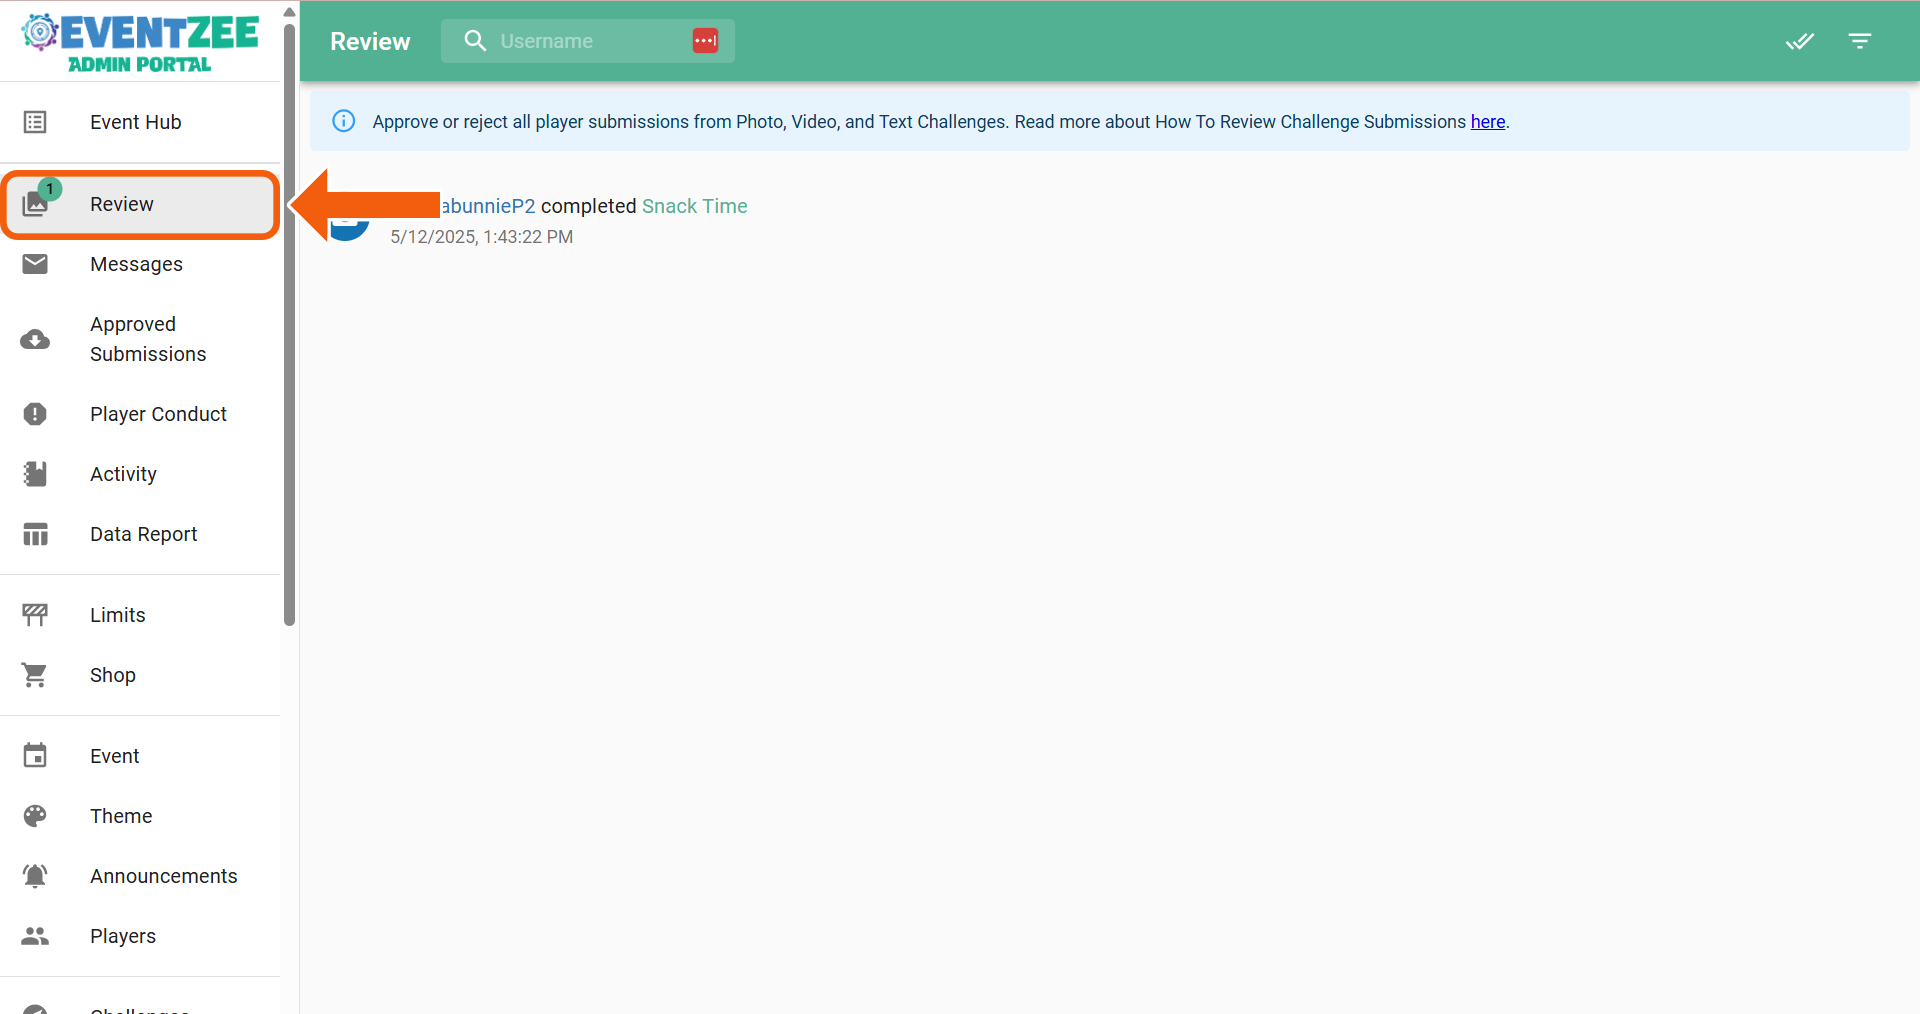The image size is (1920, 1014).
Task: Click the Event calendar icon
Action: point(35,756)
